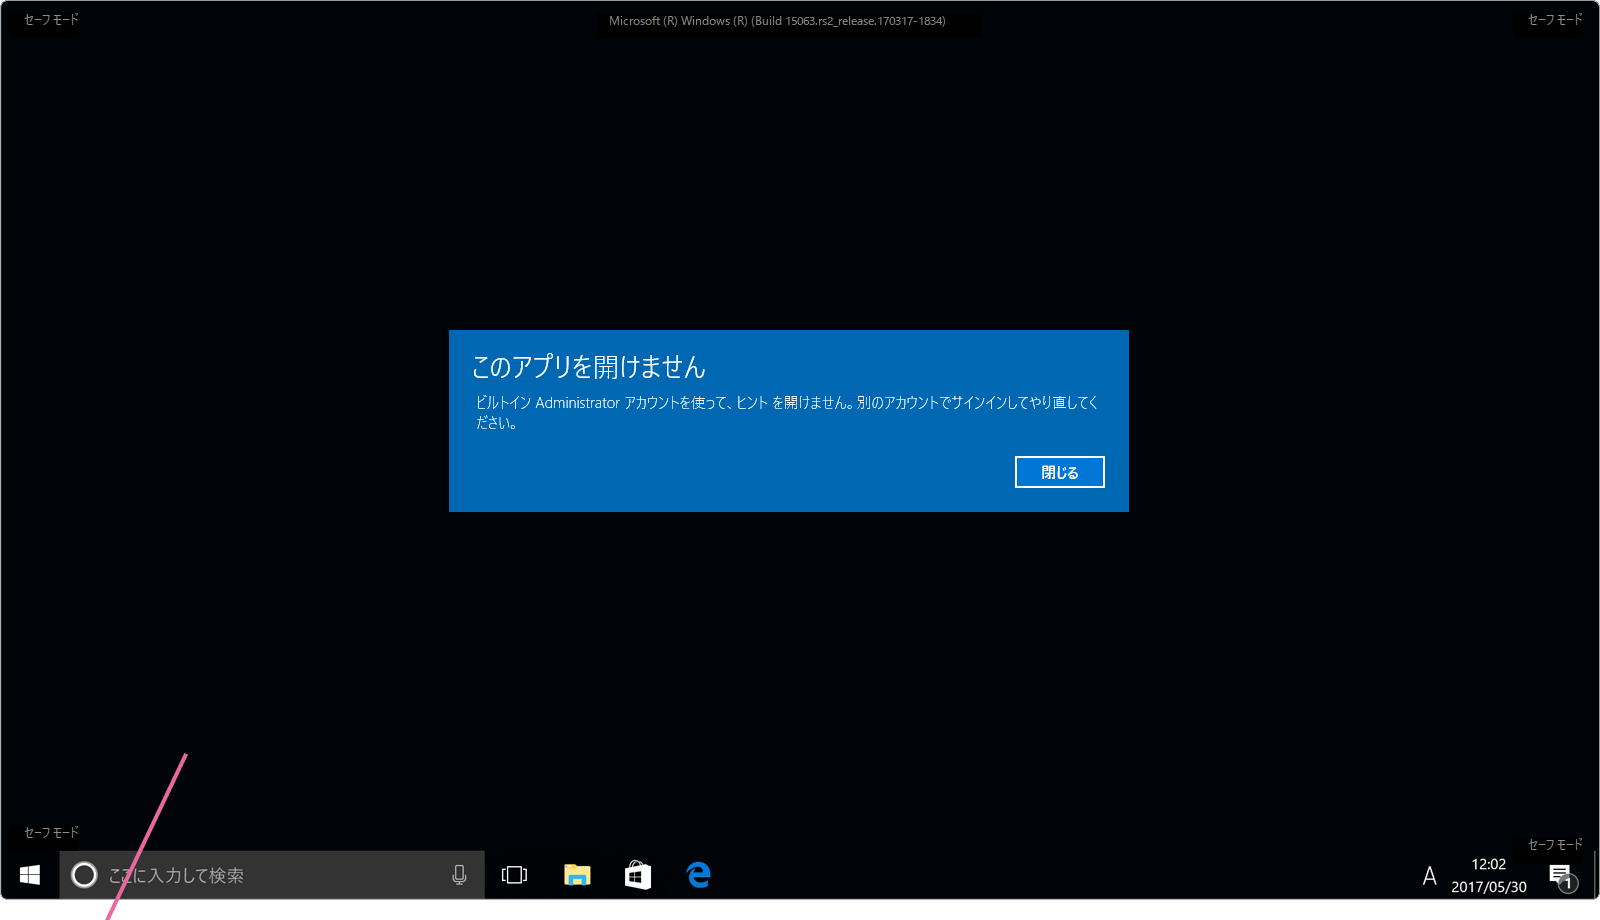Click the Cortana circle icon
1600x920 pixels.
pos(84,875)
